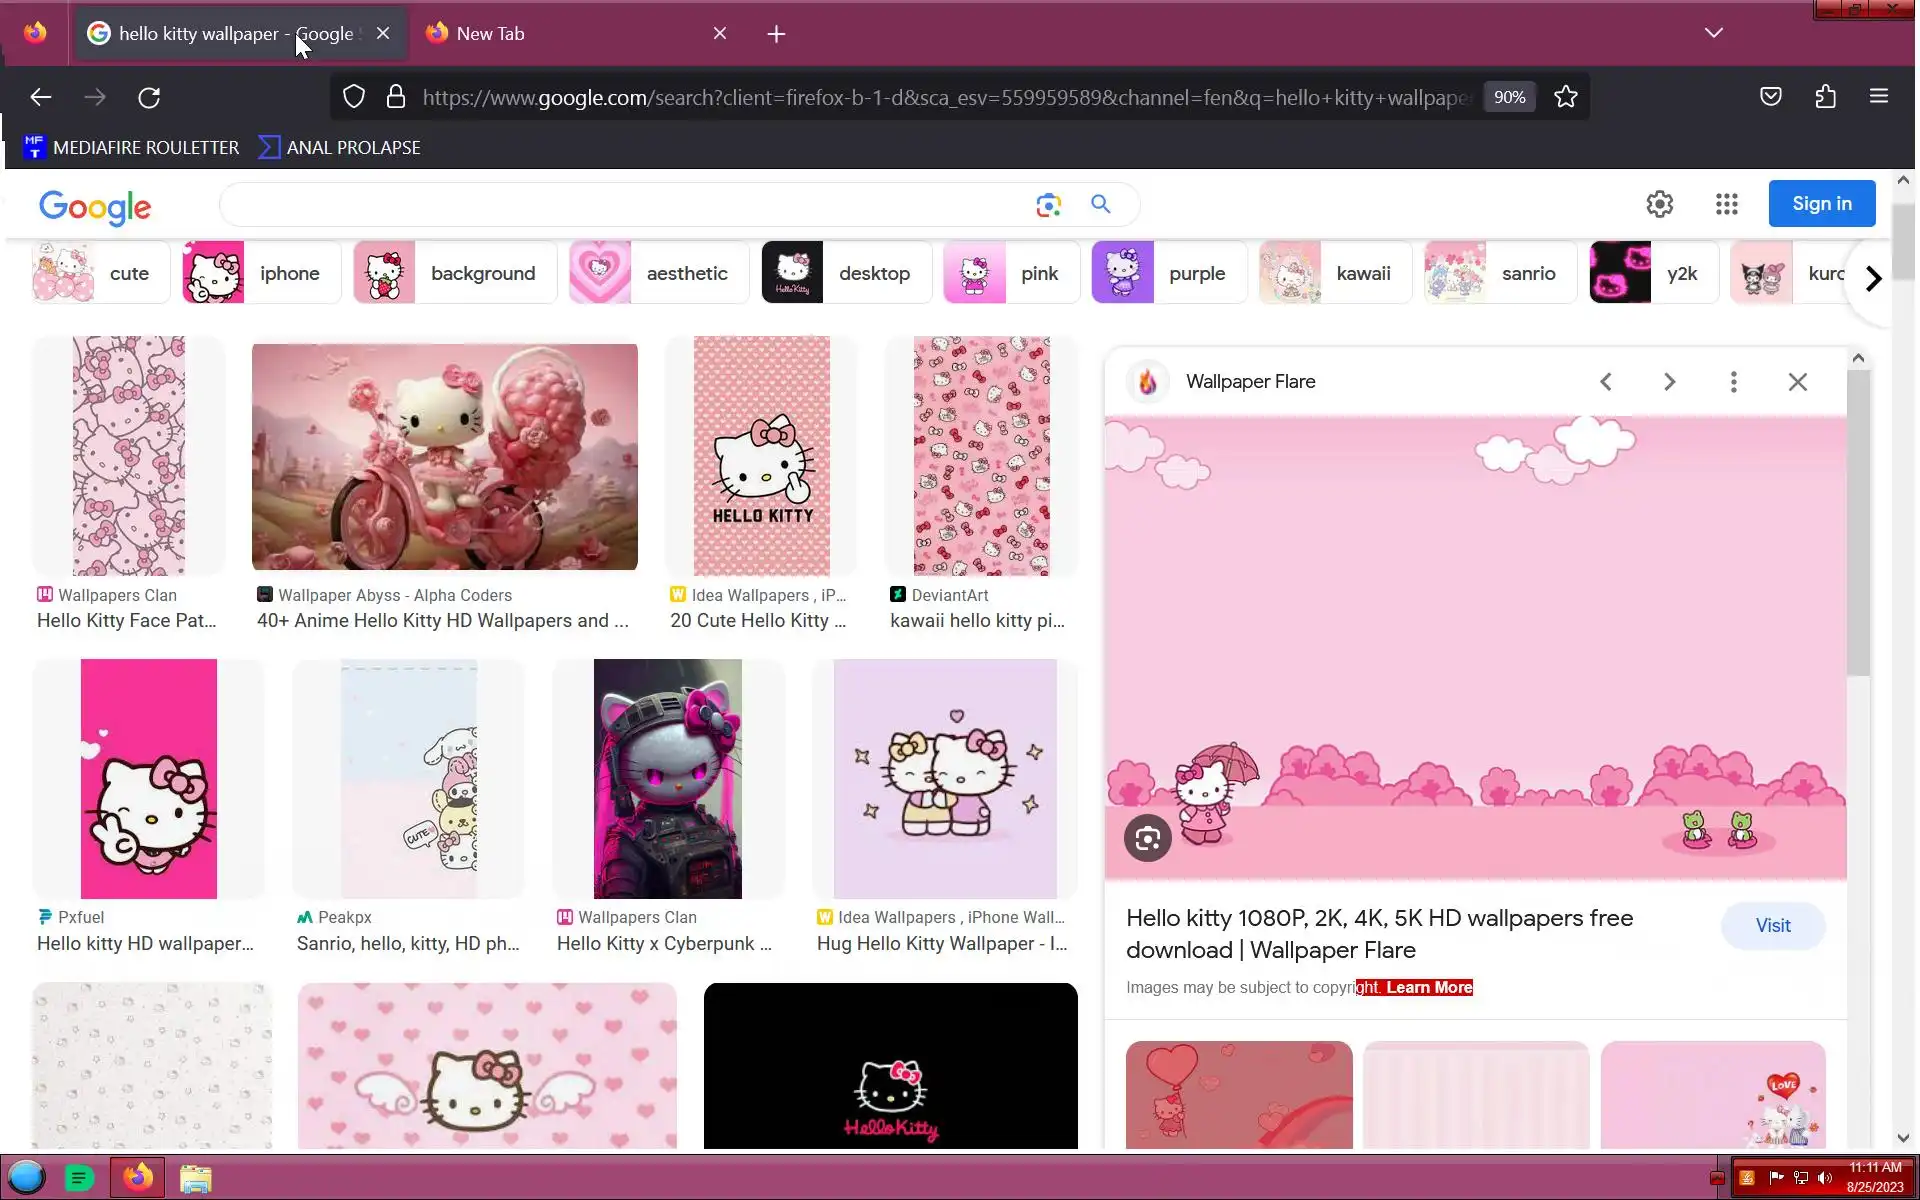Click Lens icon on preview image
This screenshot has width=1920, height=1200.
[1147, 838]
